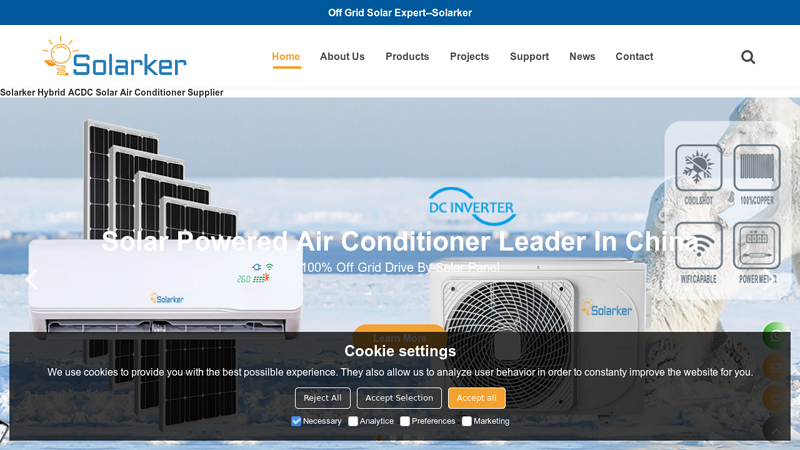Click Reject All cookies button

(x=322, y=398)
